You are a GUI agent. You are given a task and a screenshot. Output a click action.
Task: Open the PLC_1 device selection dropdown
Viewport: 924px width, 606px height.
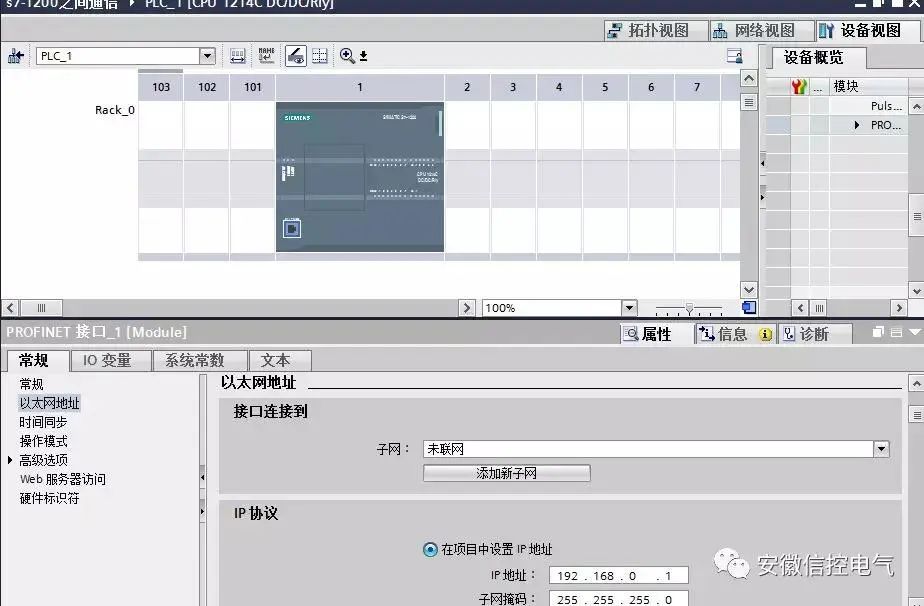pyautogui.click(x=207, y=55)
